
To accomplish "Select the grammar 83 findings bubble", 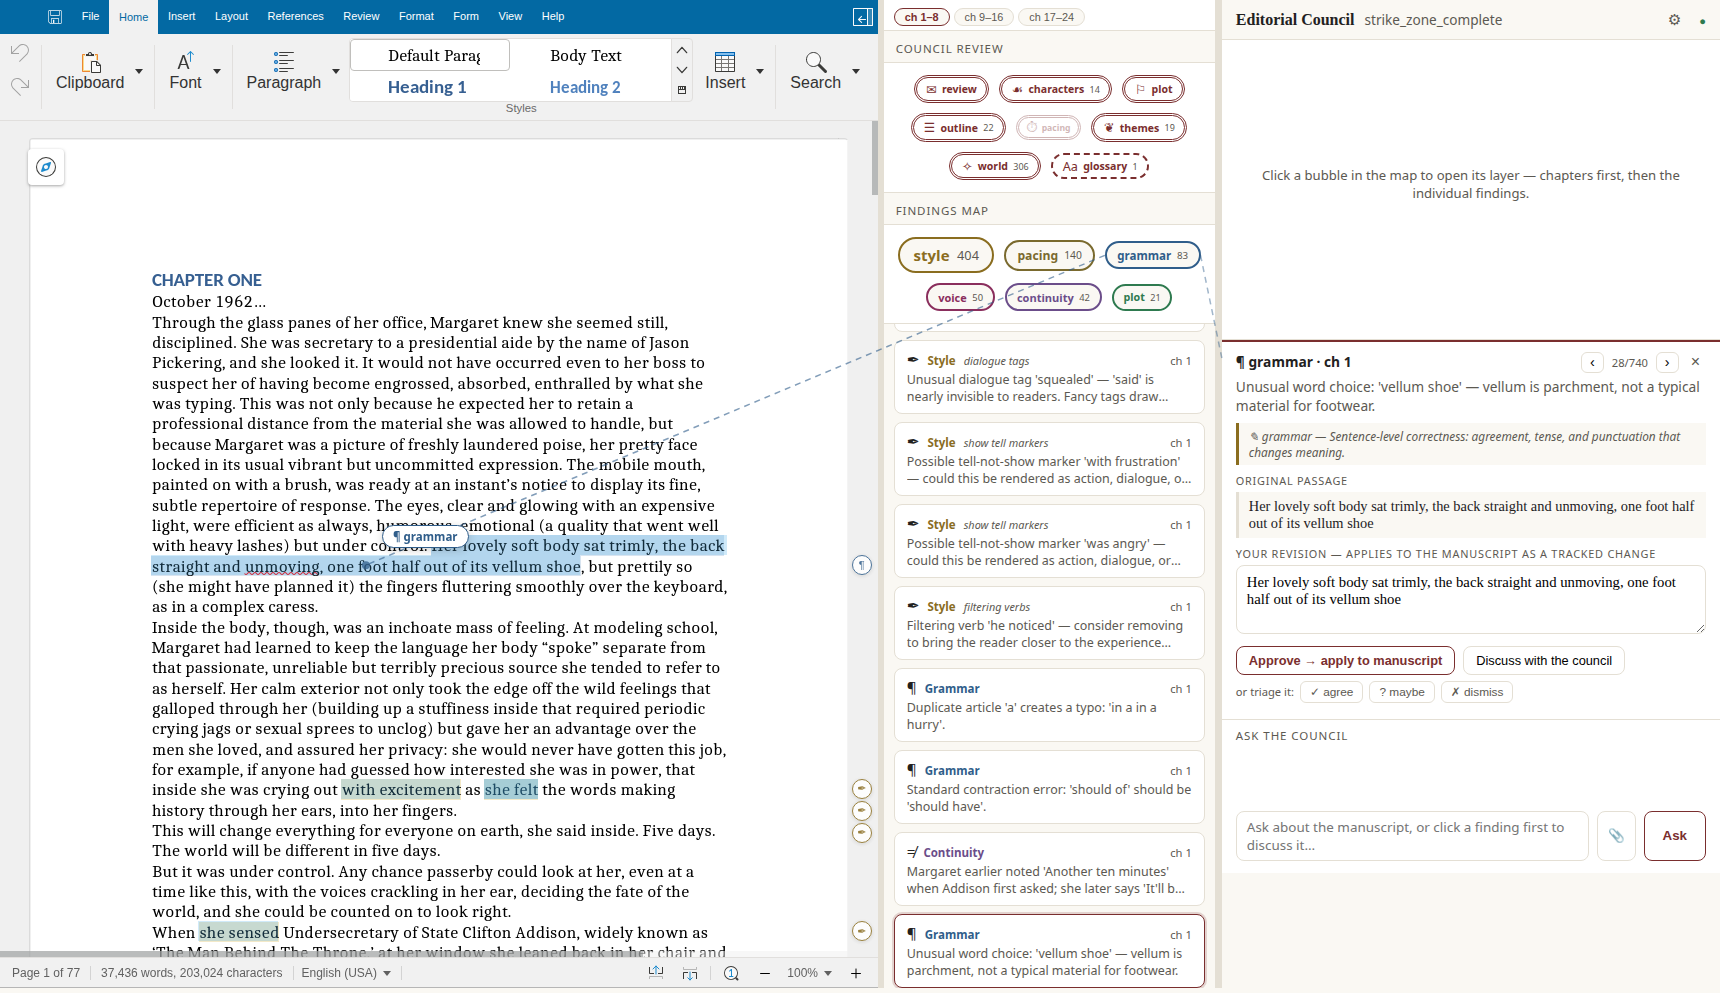I will click(x=1152, y=255).
